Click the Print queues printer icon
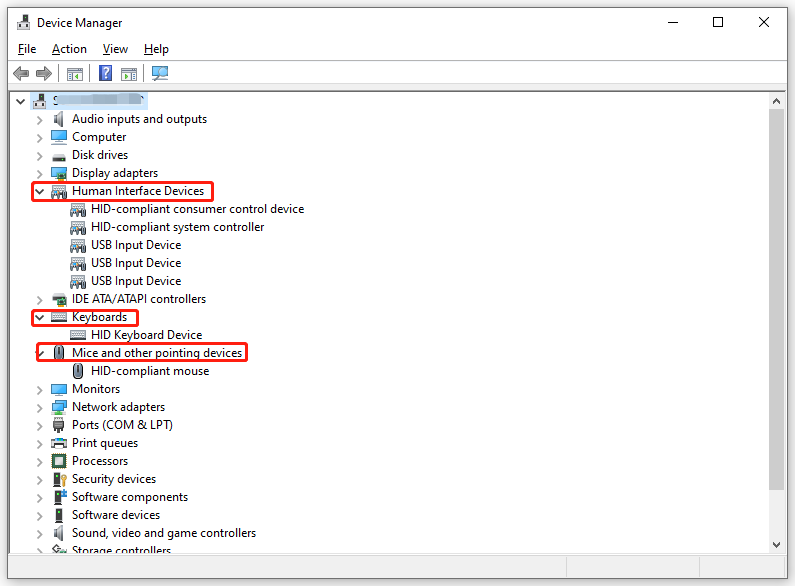The height and width of the screenshot is (586, 795). [x=59, y=443]
